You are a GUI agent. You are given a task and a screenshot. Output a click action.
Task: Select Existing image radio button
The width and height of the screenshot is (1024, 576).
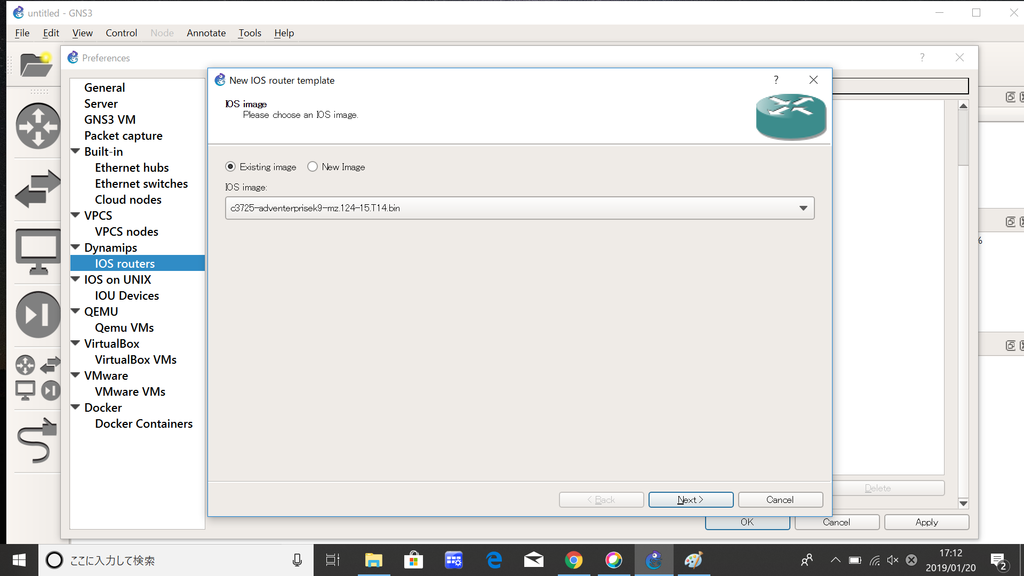pos(230,167)
